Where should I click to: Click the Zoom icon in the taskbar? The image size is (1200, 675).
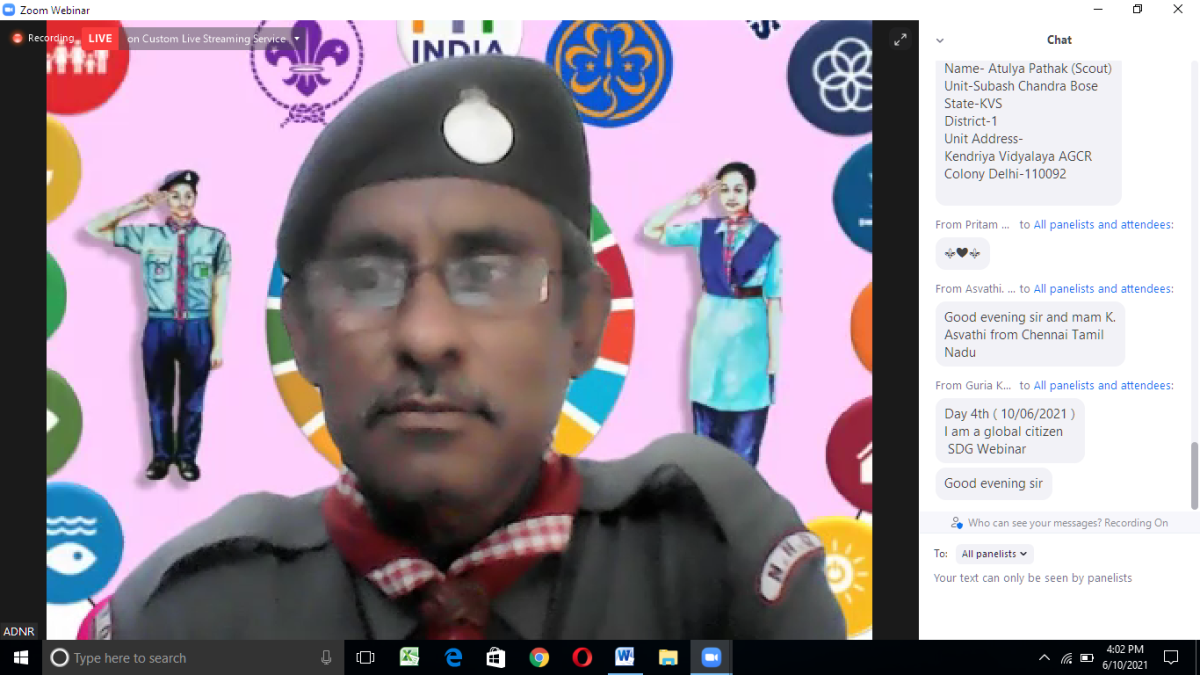711,657
